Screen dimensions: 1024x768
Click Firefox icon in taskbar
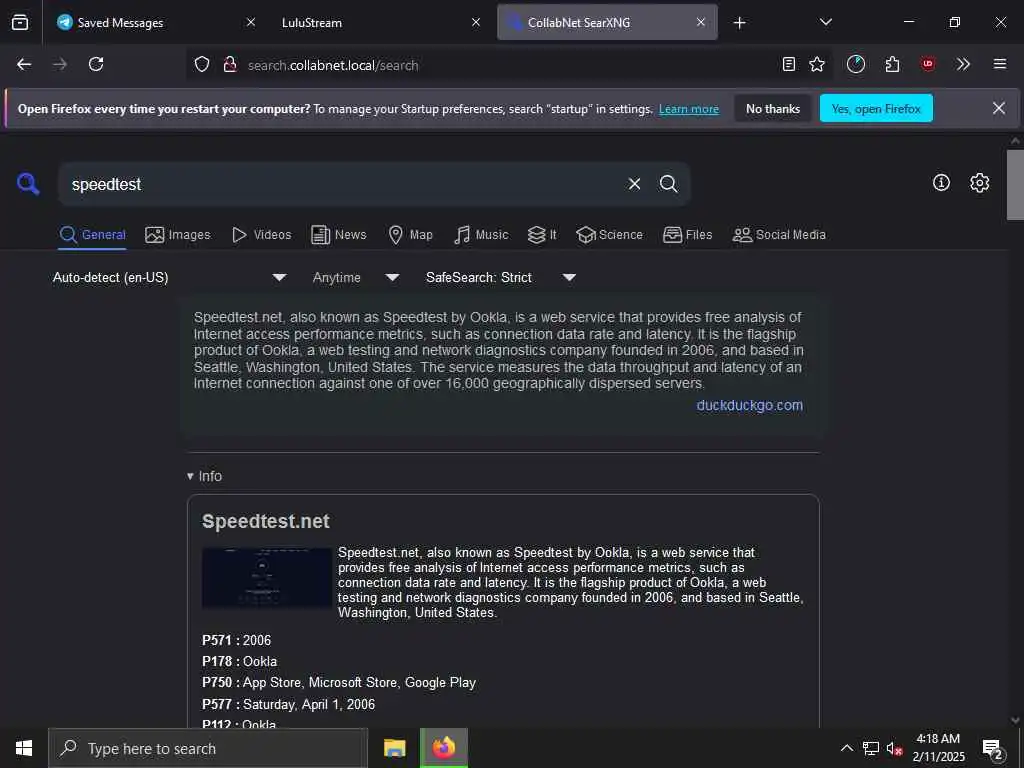(x=443, y=748)
